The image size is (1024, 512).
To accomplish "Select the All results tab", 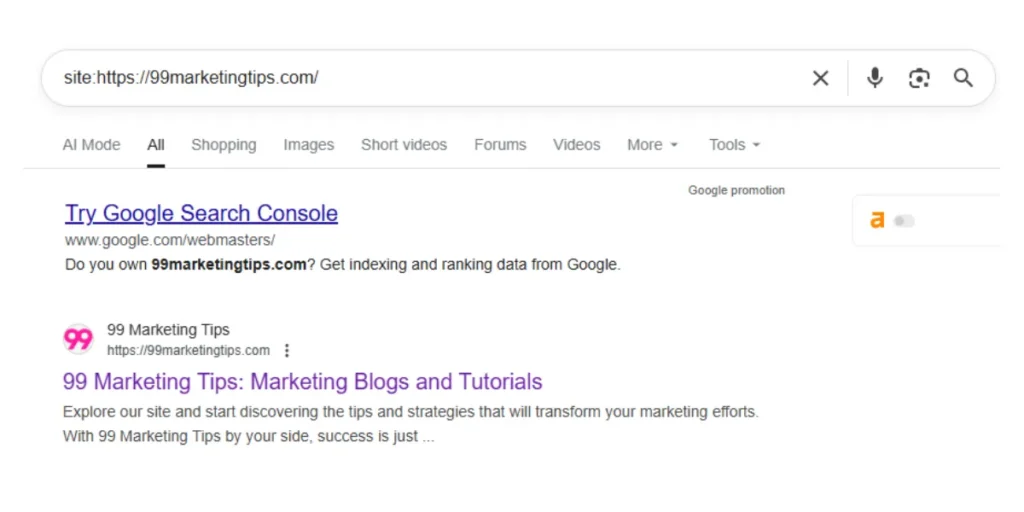I will [155, 145].
